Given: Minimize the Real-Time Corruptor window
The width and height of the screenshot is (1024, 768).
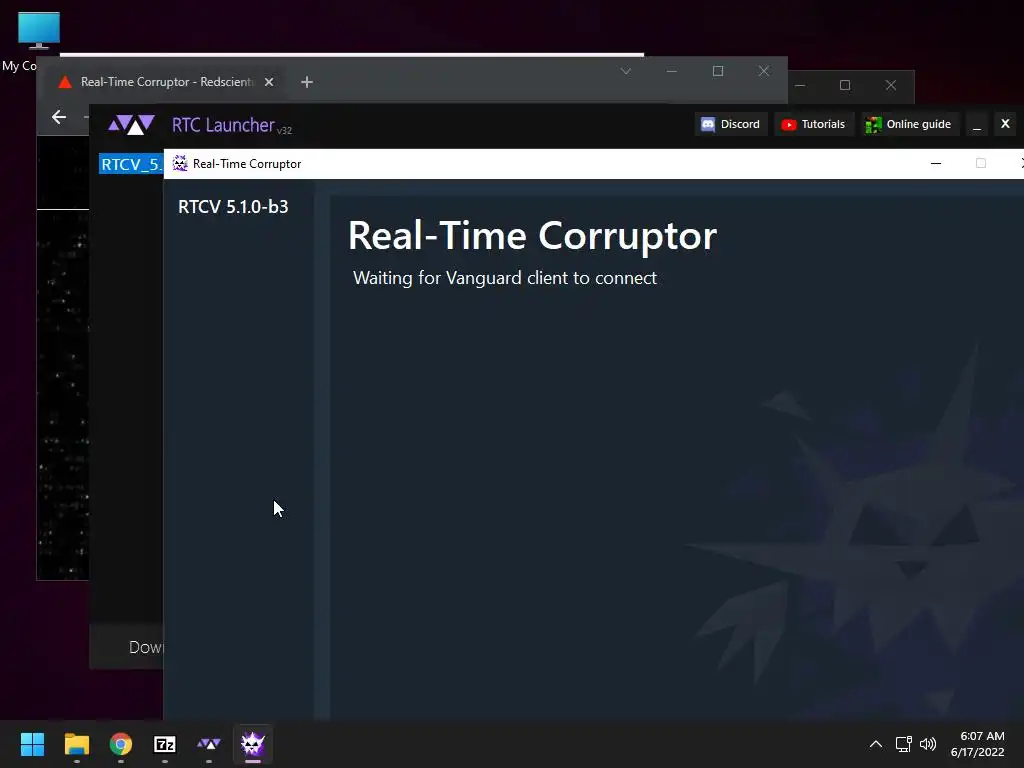Looking at the screenshot, I should 936,163.
